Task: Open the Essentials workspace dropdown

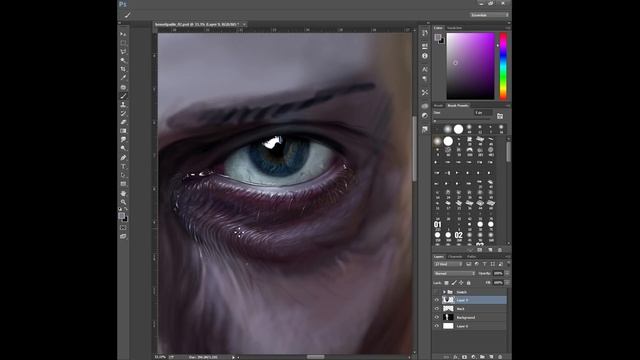Action: (489, 15)
